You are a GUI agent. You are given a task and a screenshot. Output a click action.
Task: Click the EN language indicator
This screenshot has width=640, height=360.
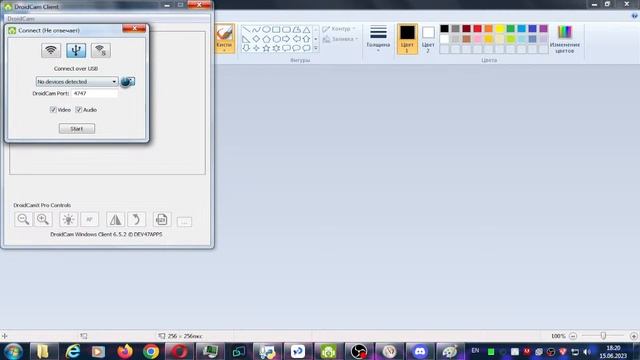click(x=476, y=351)
